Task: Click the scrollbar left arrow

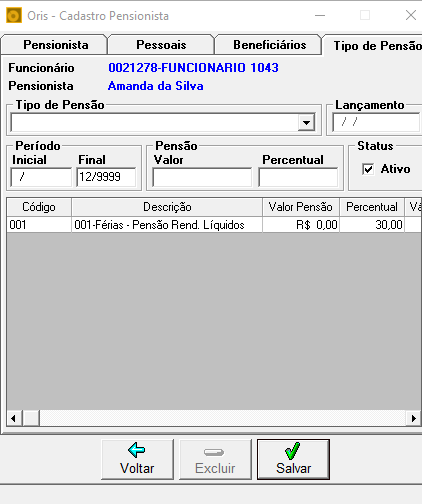Action: coord(14,418)
